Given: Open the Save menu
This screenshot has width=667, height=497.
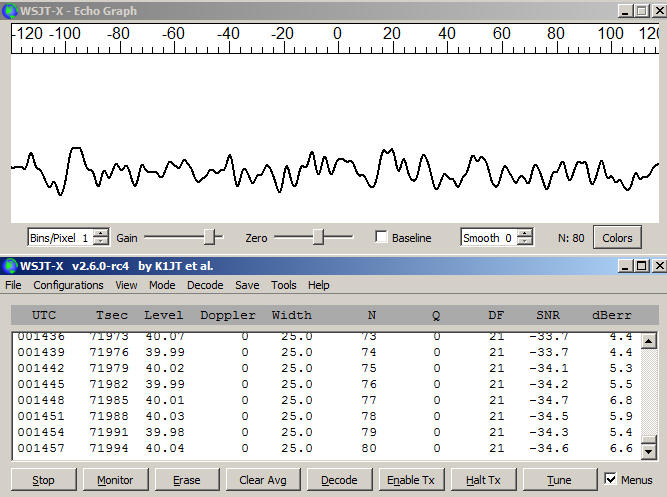Looking at the screenshot, I should pyautogui.click(x=247, y=285).
